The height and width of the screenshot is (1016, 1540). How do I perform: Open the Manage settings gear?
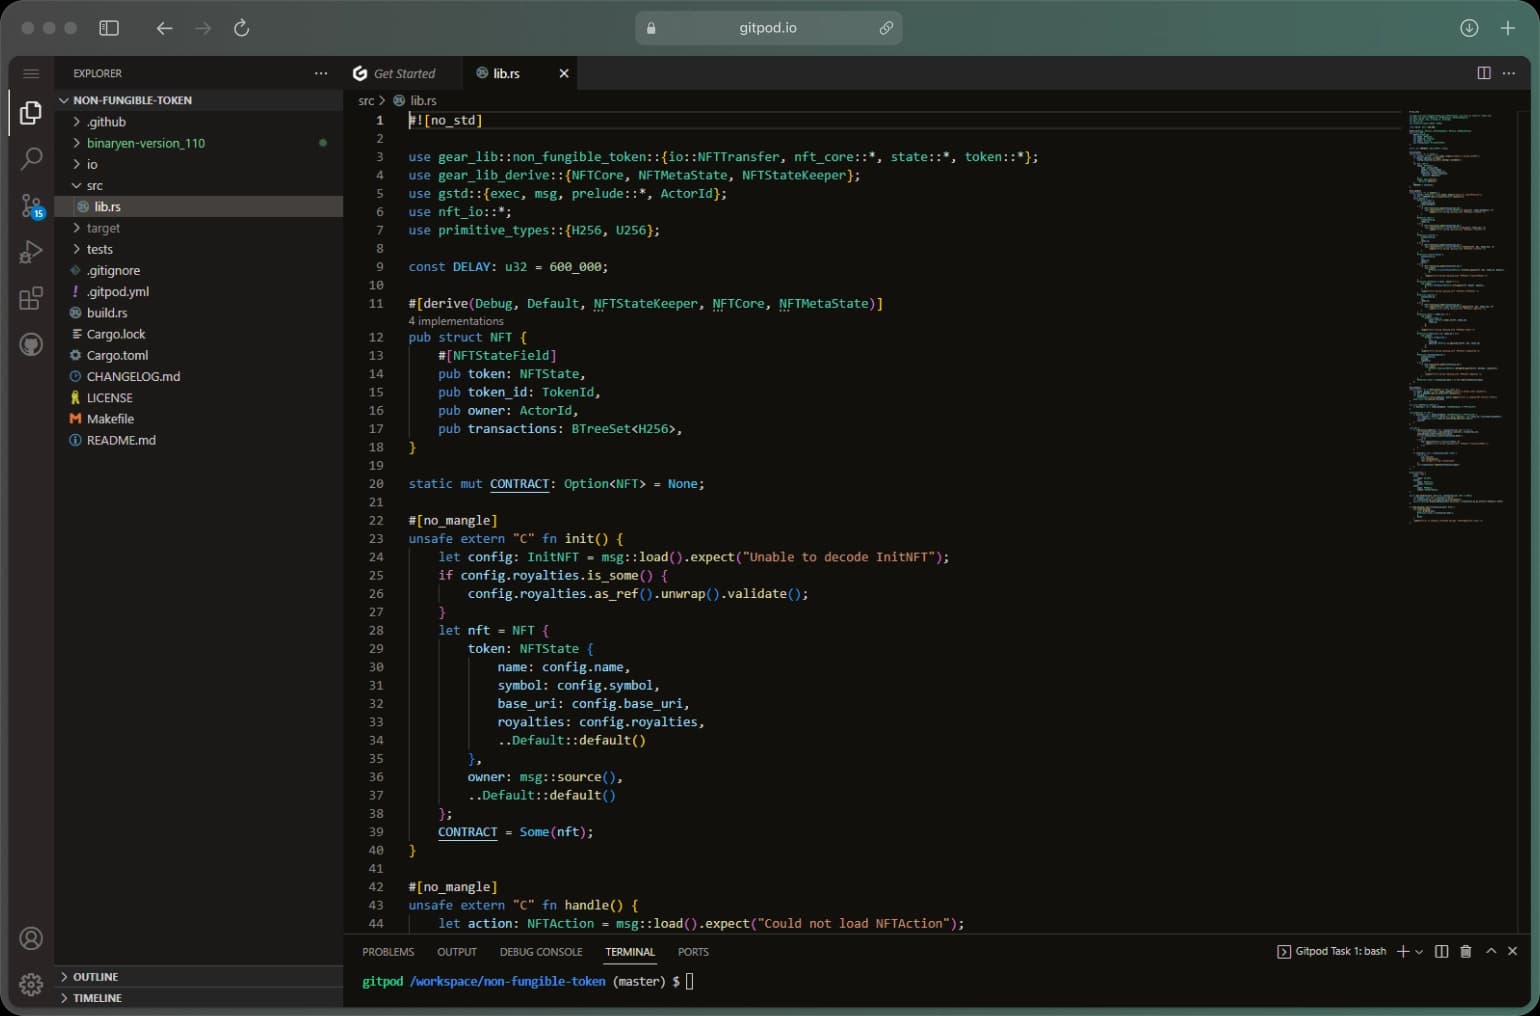[31, 984]
